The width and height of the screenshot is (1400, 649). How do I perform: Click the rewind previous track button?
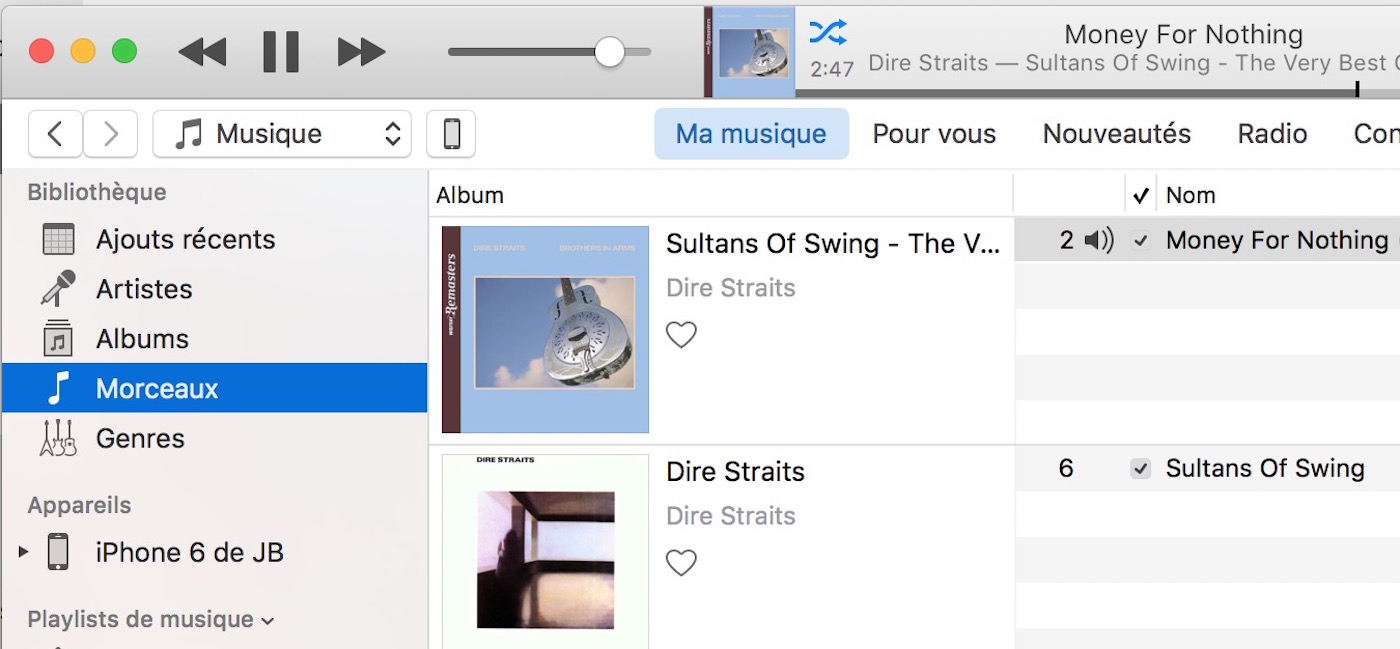[x=203, y=52]
